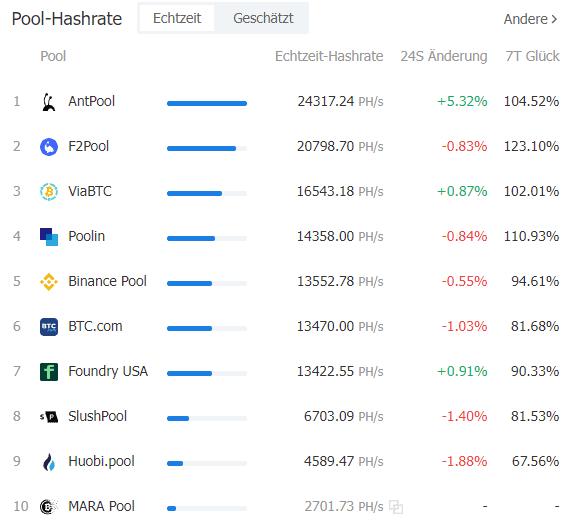Screen dimensions: 576x529
Task: Click the 123.10% luck value
Action: click(532, 146)
